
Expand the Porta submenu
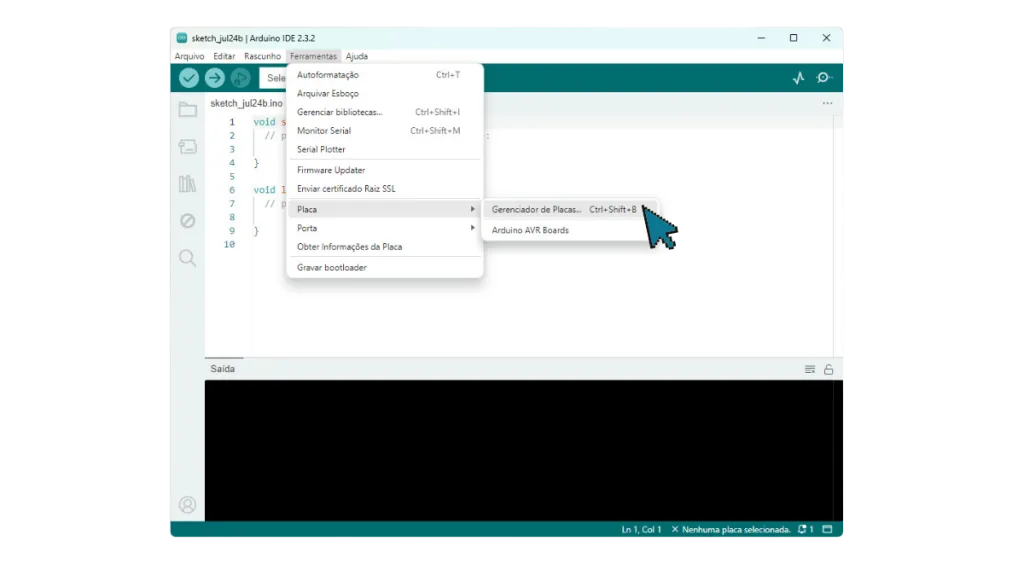385,228
